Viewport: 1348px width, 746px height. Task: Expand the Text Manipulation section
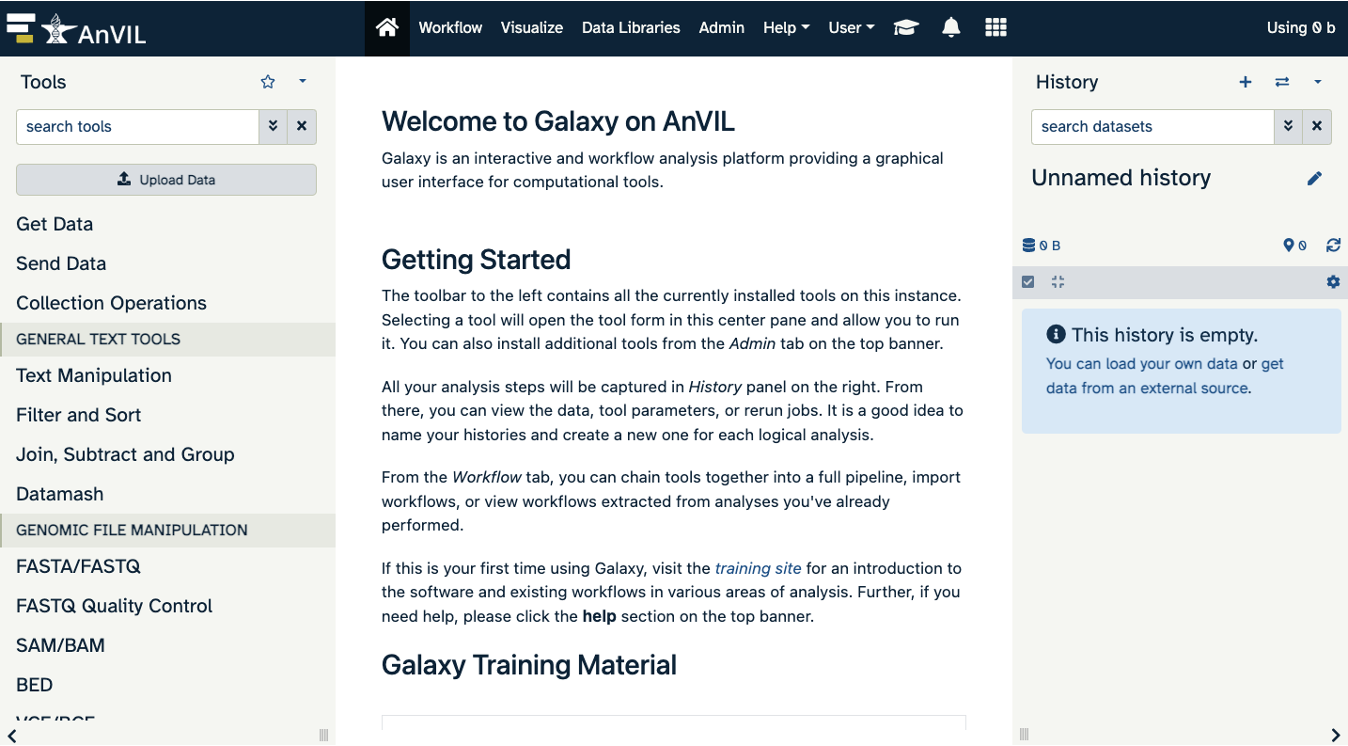94,376
